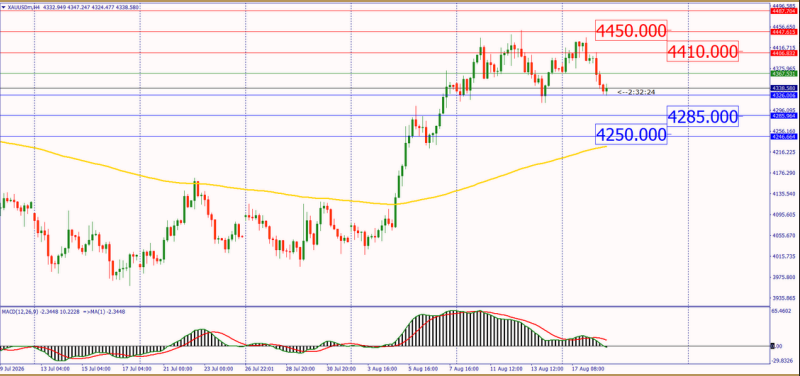This screenshot has height=376, width=800.
Task: Click the MACD scale value -29.8326
Action: (783, 360)
